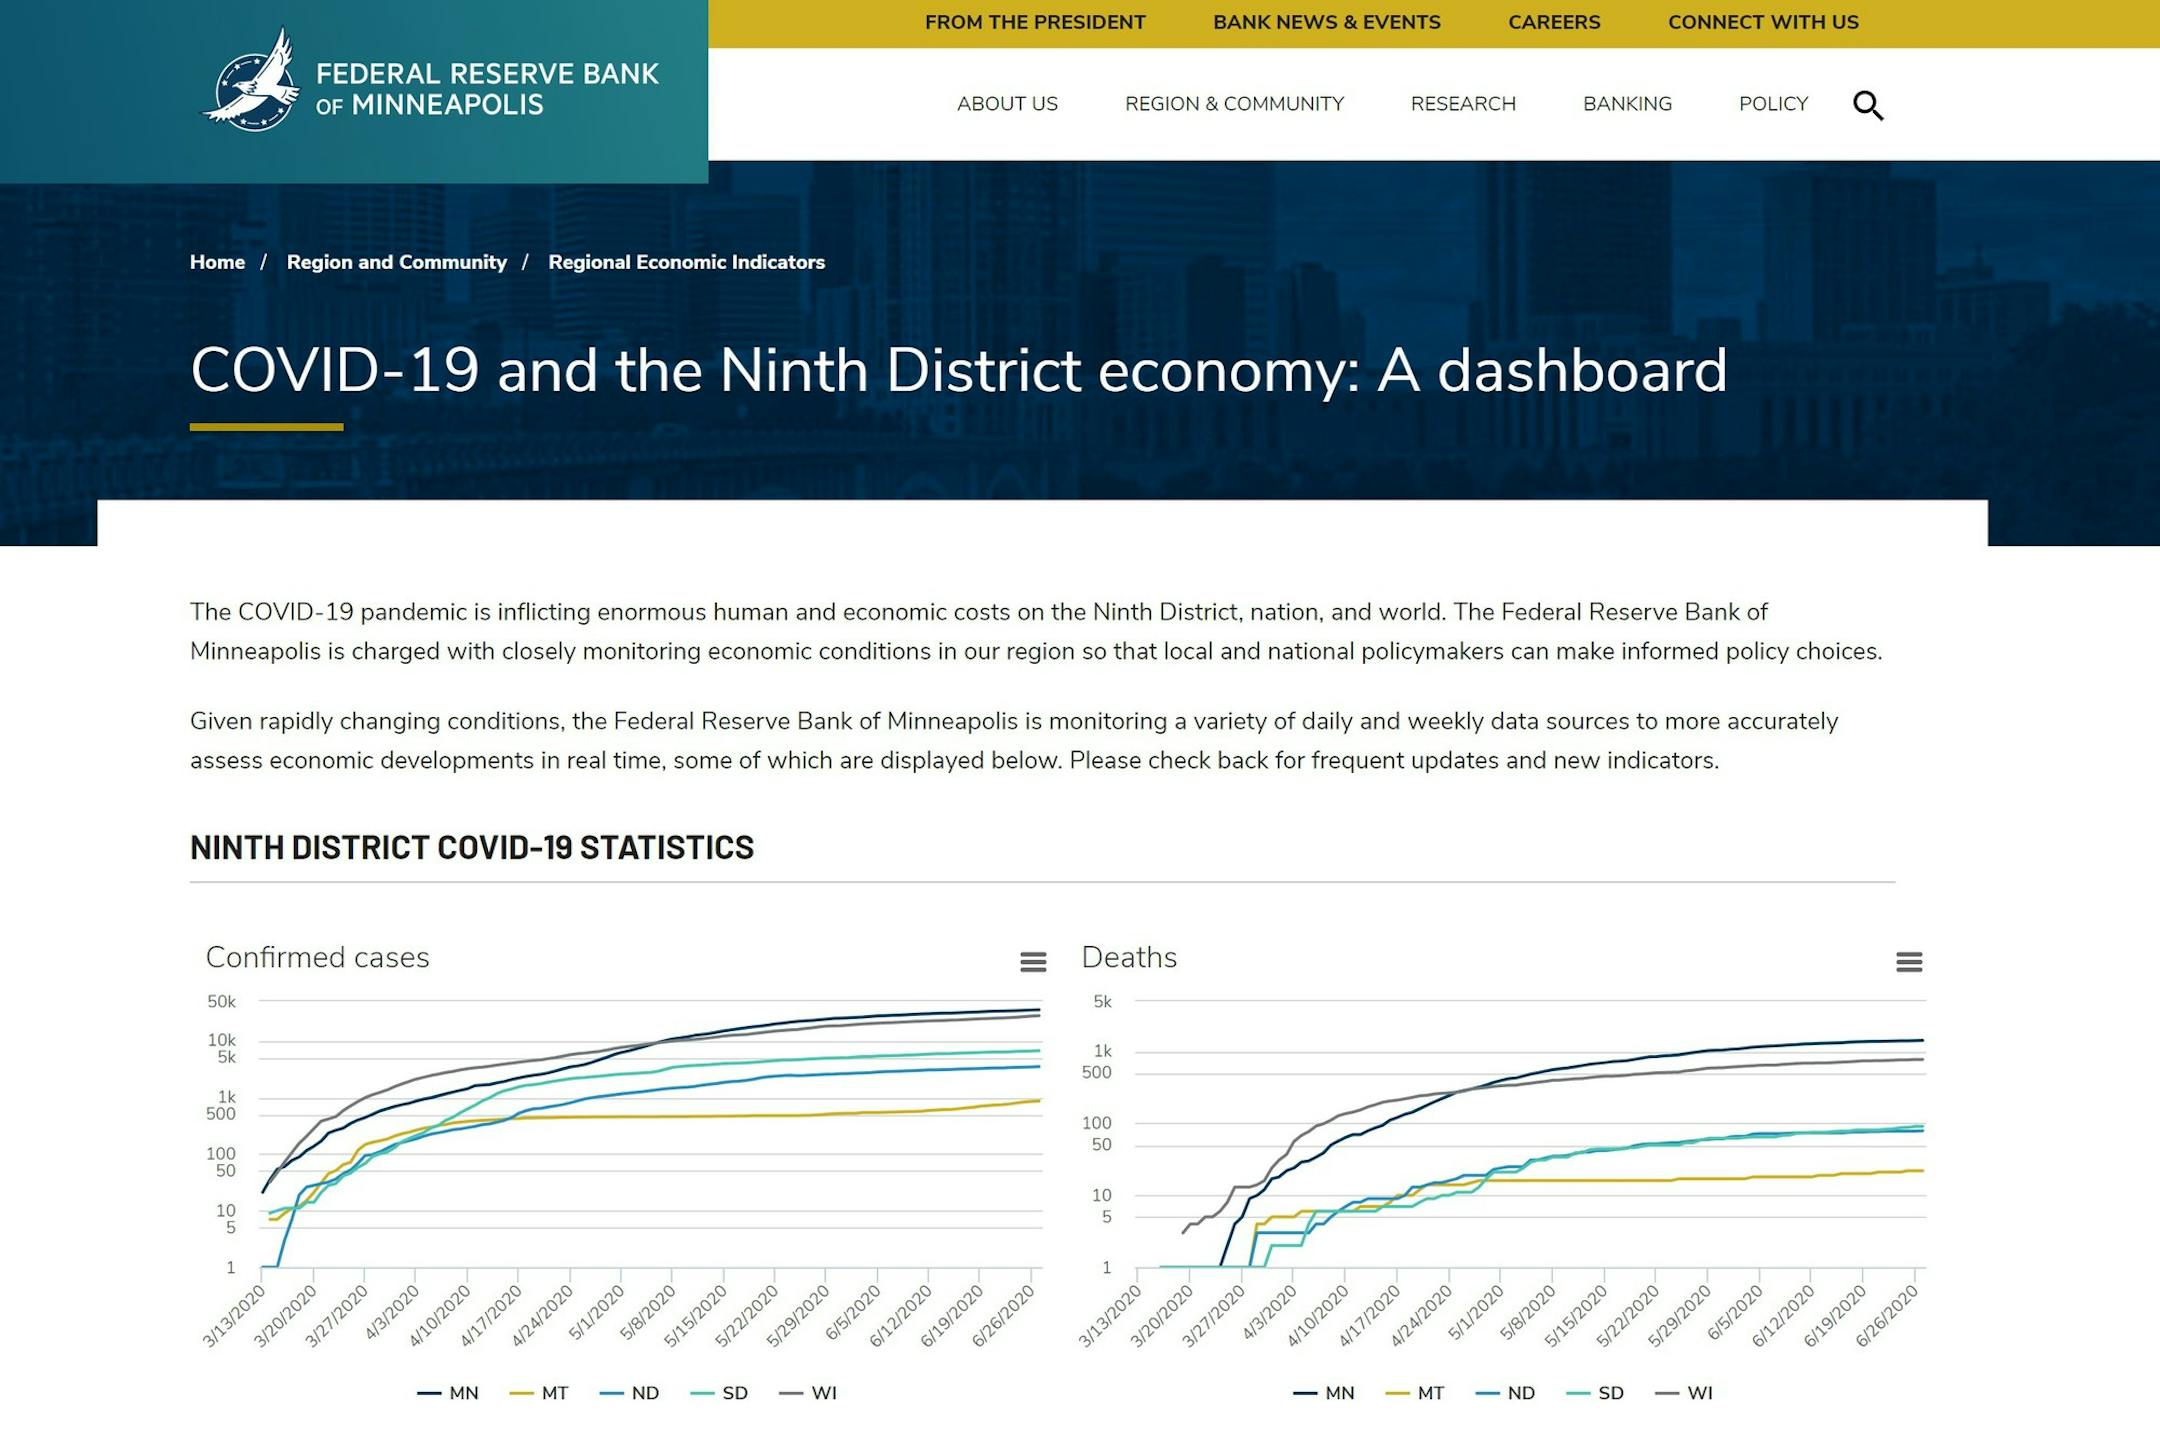Click the Region and Community breadcrumb
The width and height of the screenshot is (2160, 1434).
pos(397,262)
